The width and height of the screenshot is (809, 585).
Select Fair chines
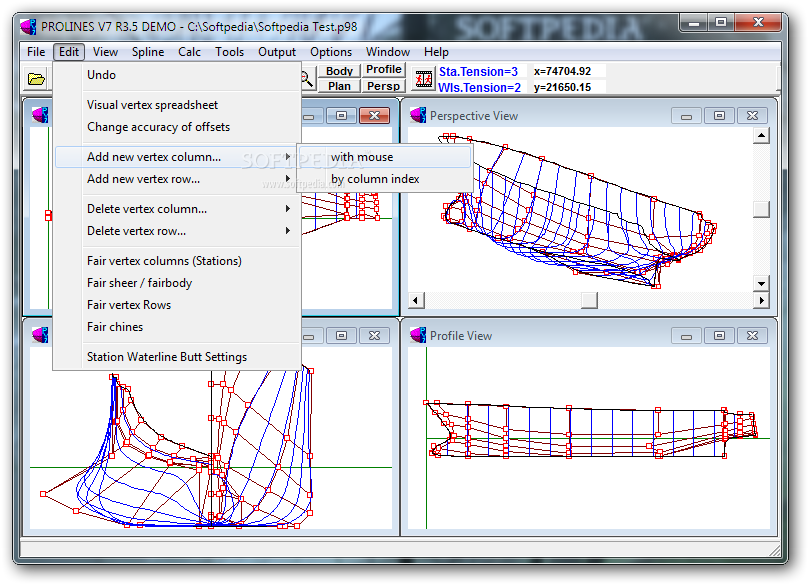click(177, 327)
